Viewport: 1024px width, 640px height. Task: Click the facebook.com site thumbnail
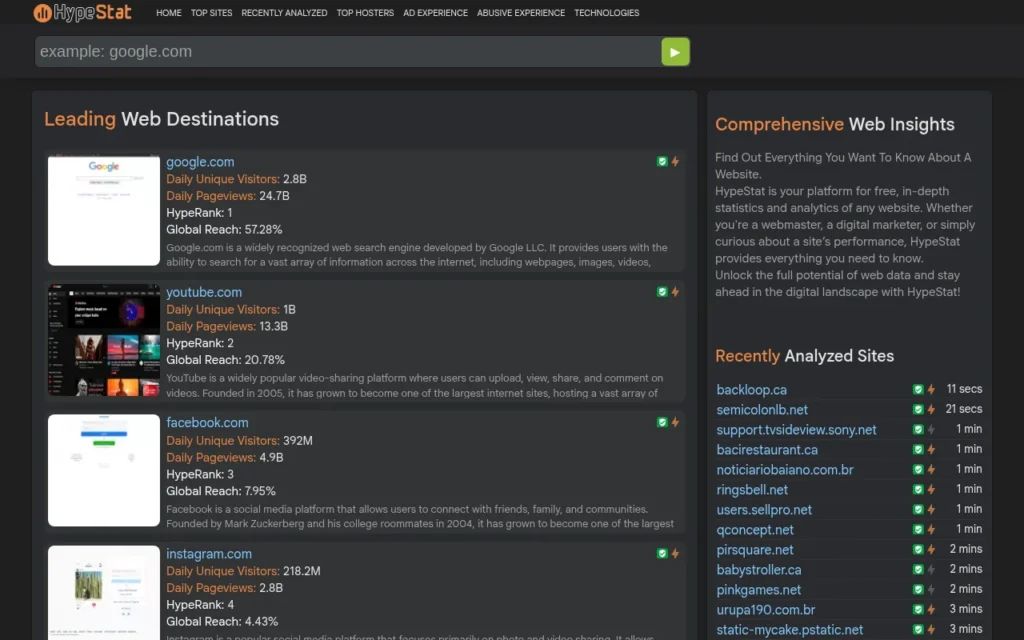click(104, 470)
